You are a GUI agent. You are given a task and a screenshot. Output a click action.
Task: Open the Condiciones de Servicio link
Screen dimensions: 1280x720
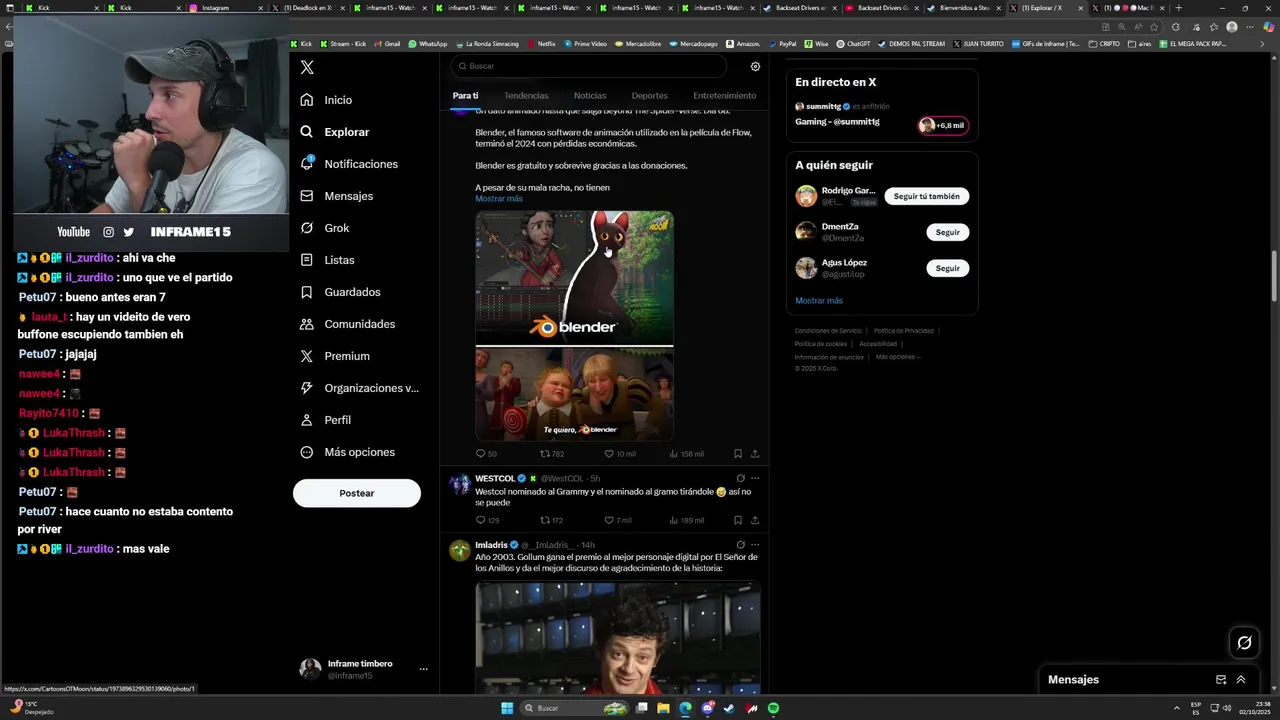pyautogui.click(x=828, y=331)
